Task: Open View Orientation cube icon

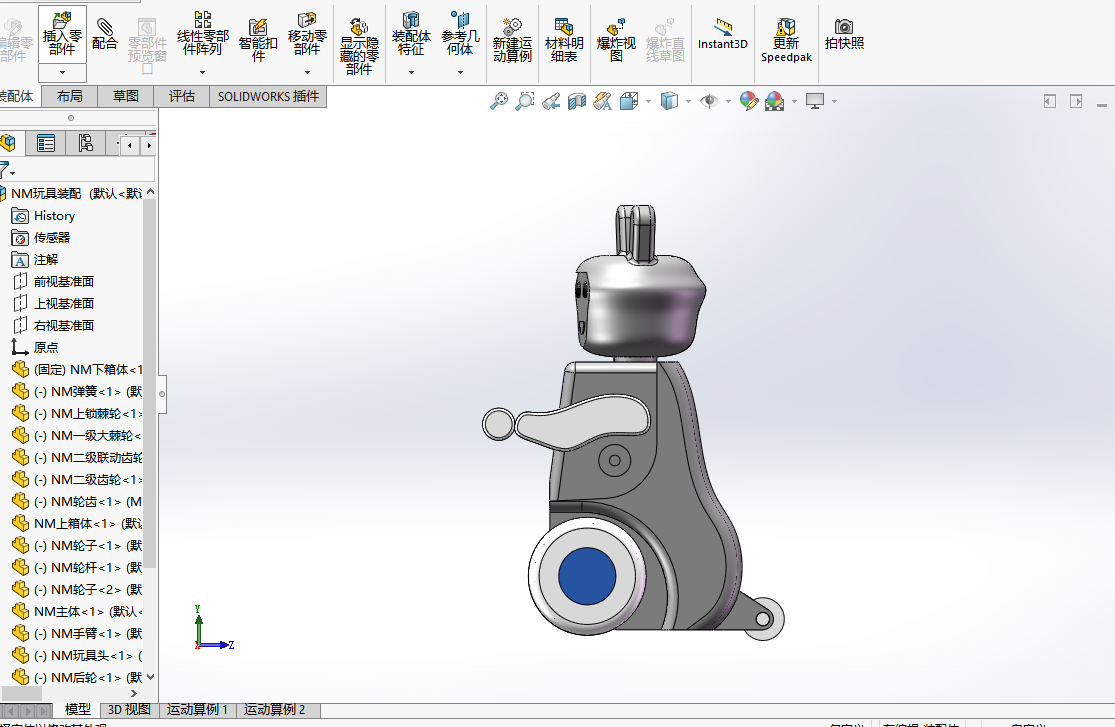Action: point(629,101)
